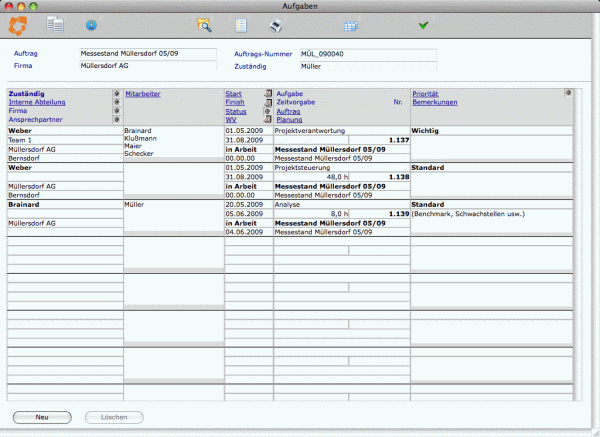Click employee Müller in Analyse record
Screen dimensions: 600x437
click(134, 204)
